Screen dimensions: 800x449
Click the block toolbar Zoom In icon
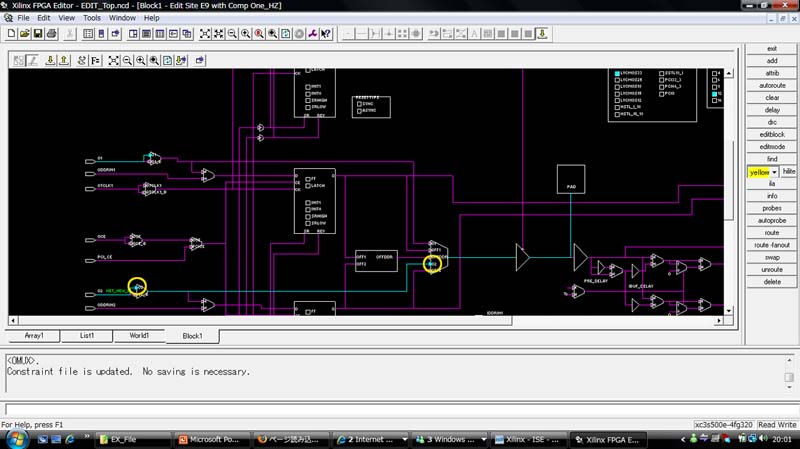pos(141,60)
